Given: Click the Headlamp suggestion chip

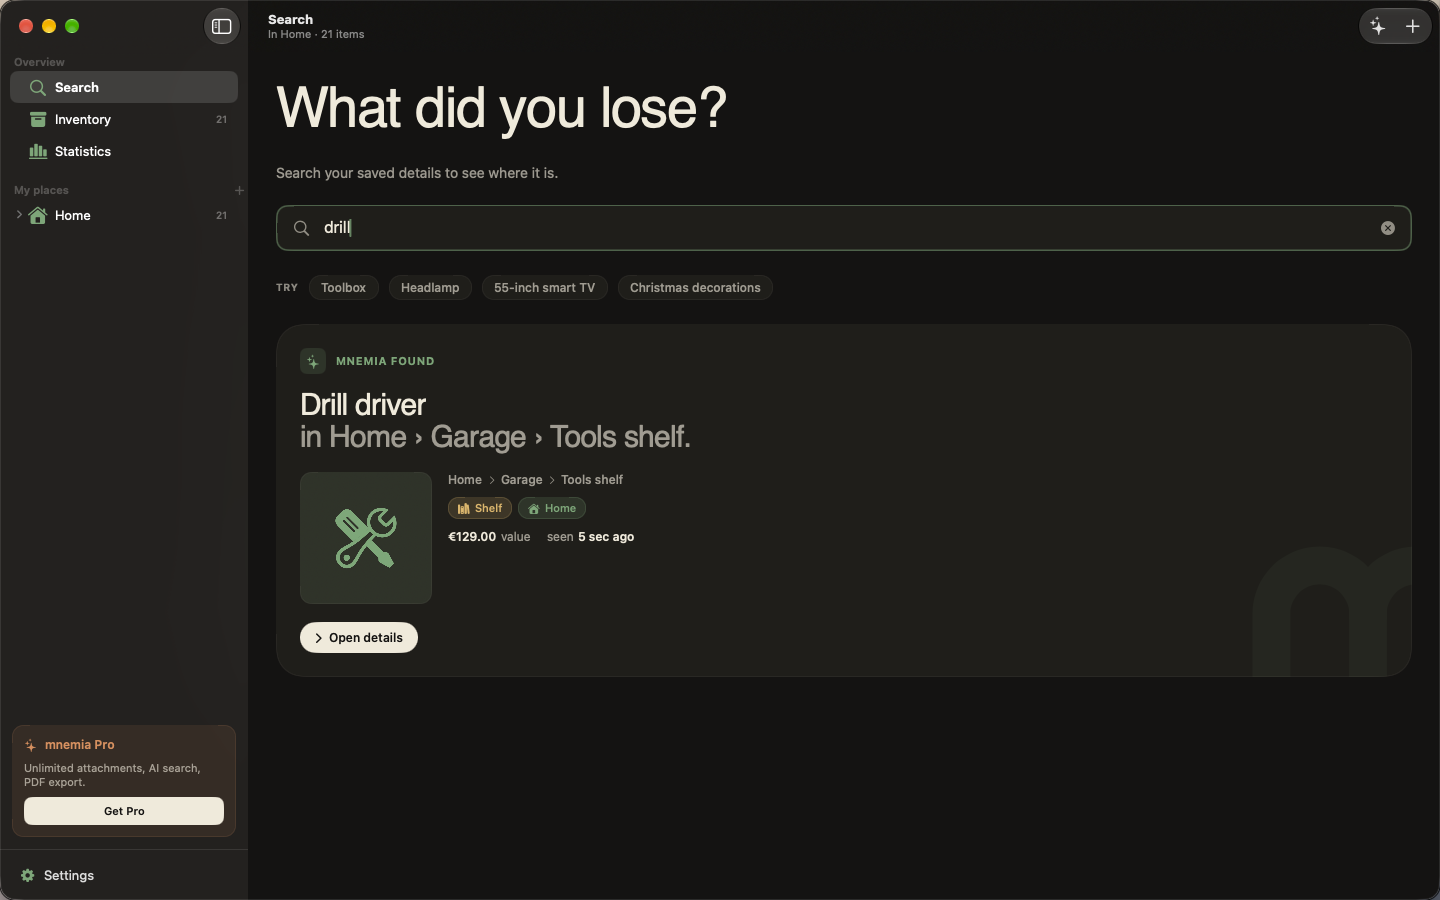Looking at the screenshot, I should (430, 288).
